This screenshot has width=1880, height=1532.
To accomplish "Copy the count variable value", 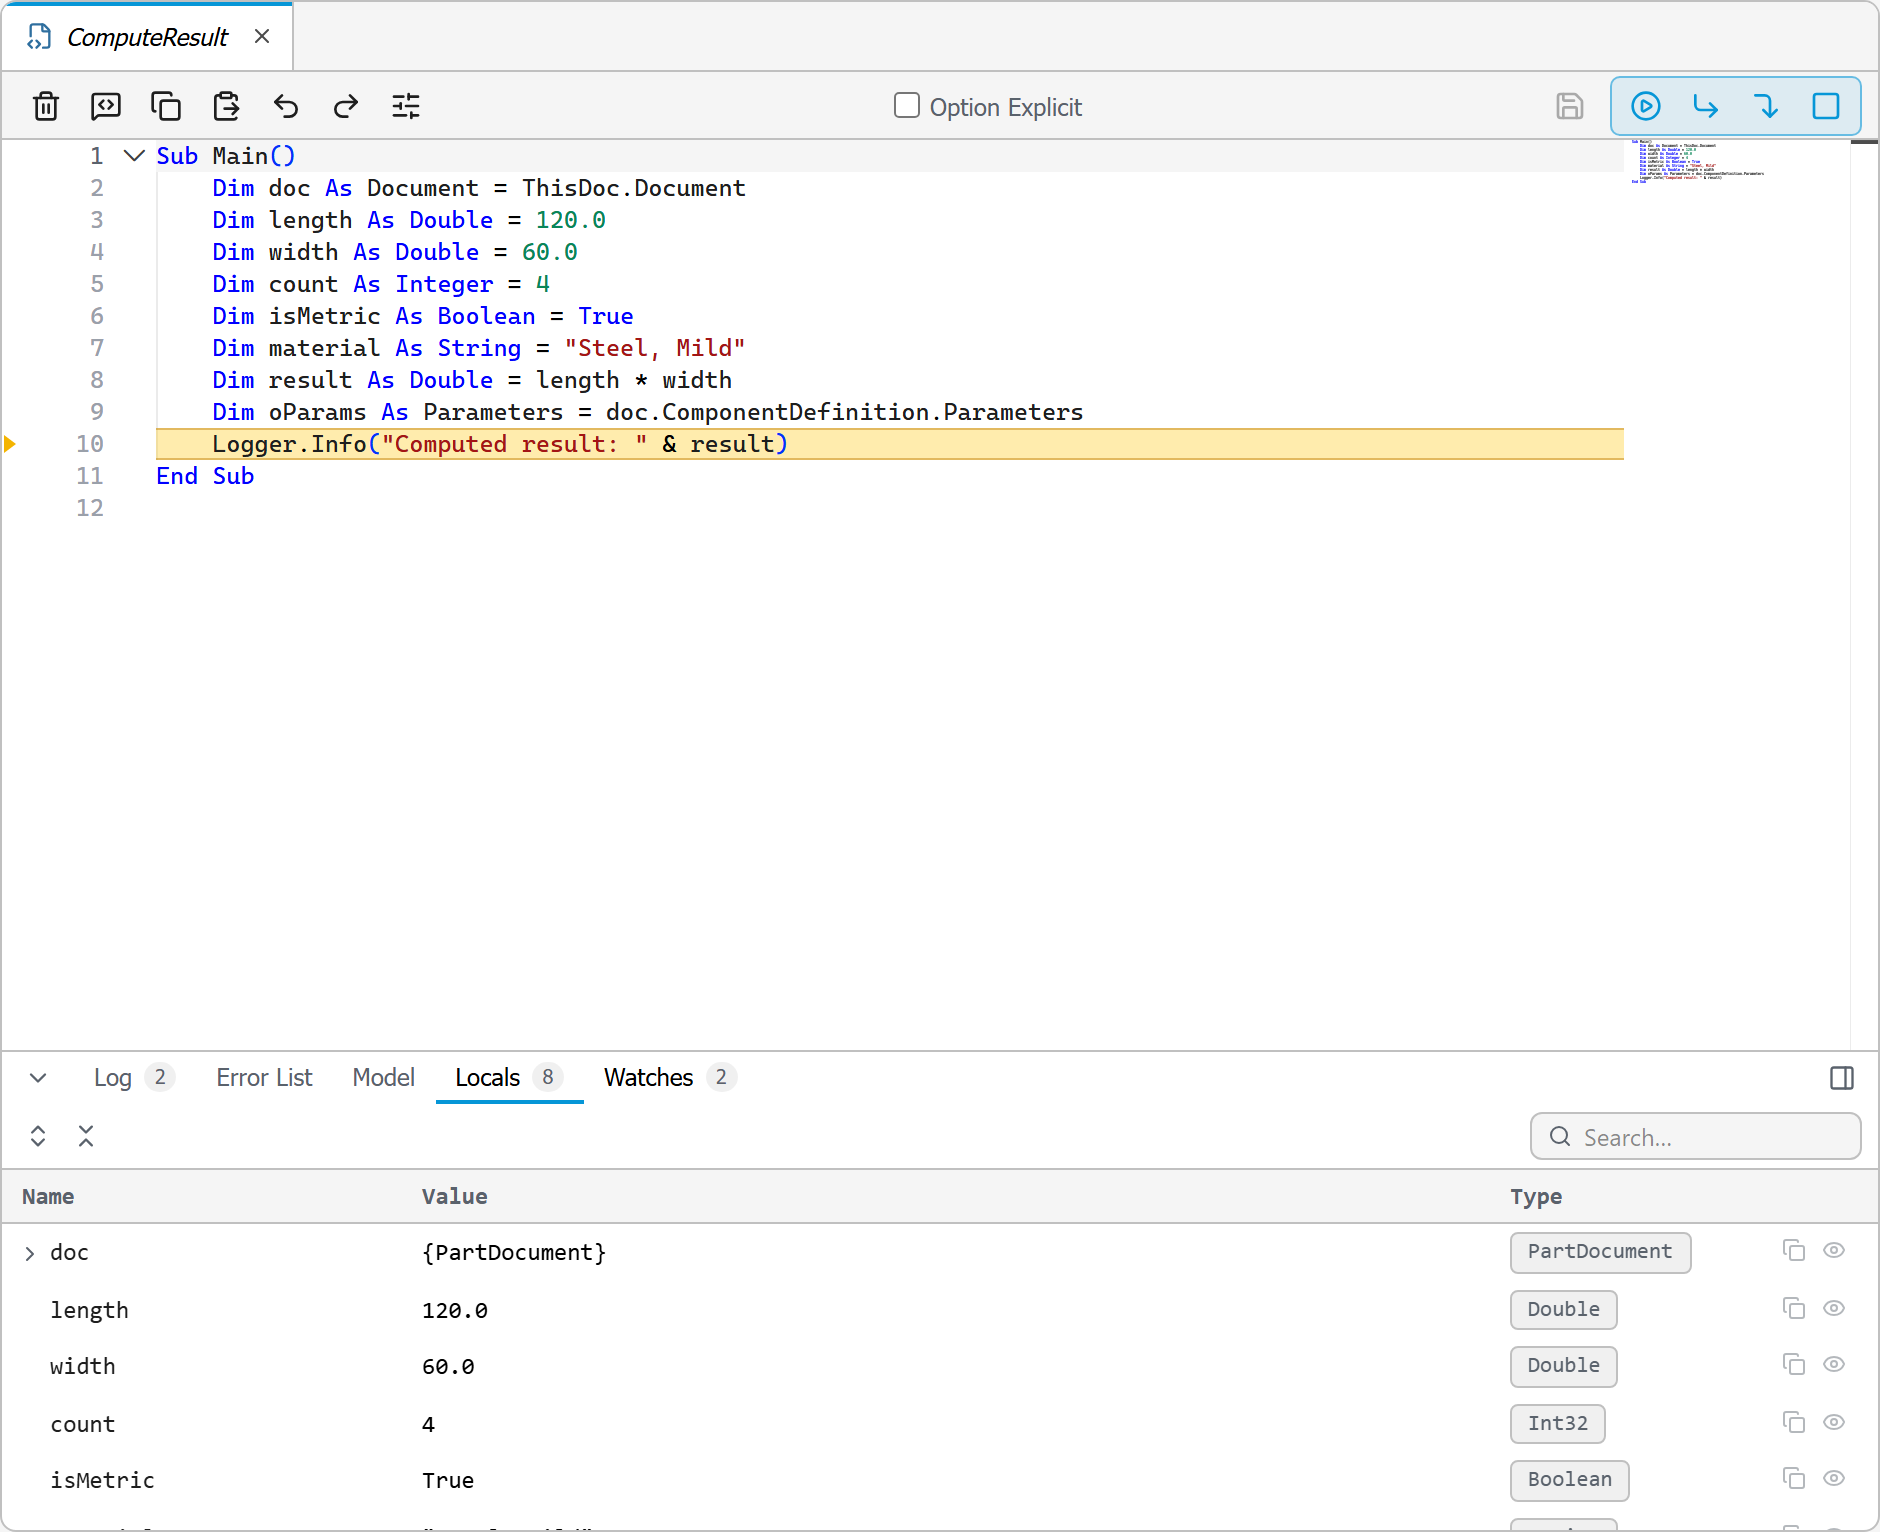I will 1794,1423.
